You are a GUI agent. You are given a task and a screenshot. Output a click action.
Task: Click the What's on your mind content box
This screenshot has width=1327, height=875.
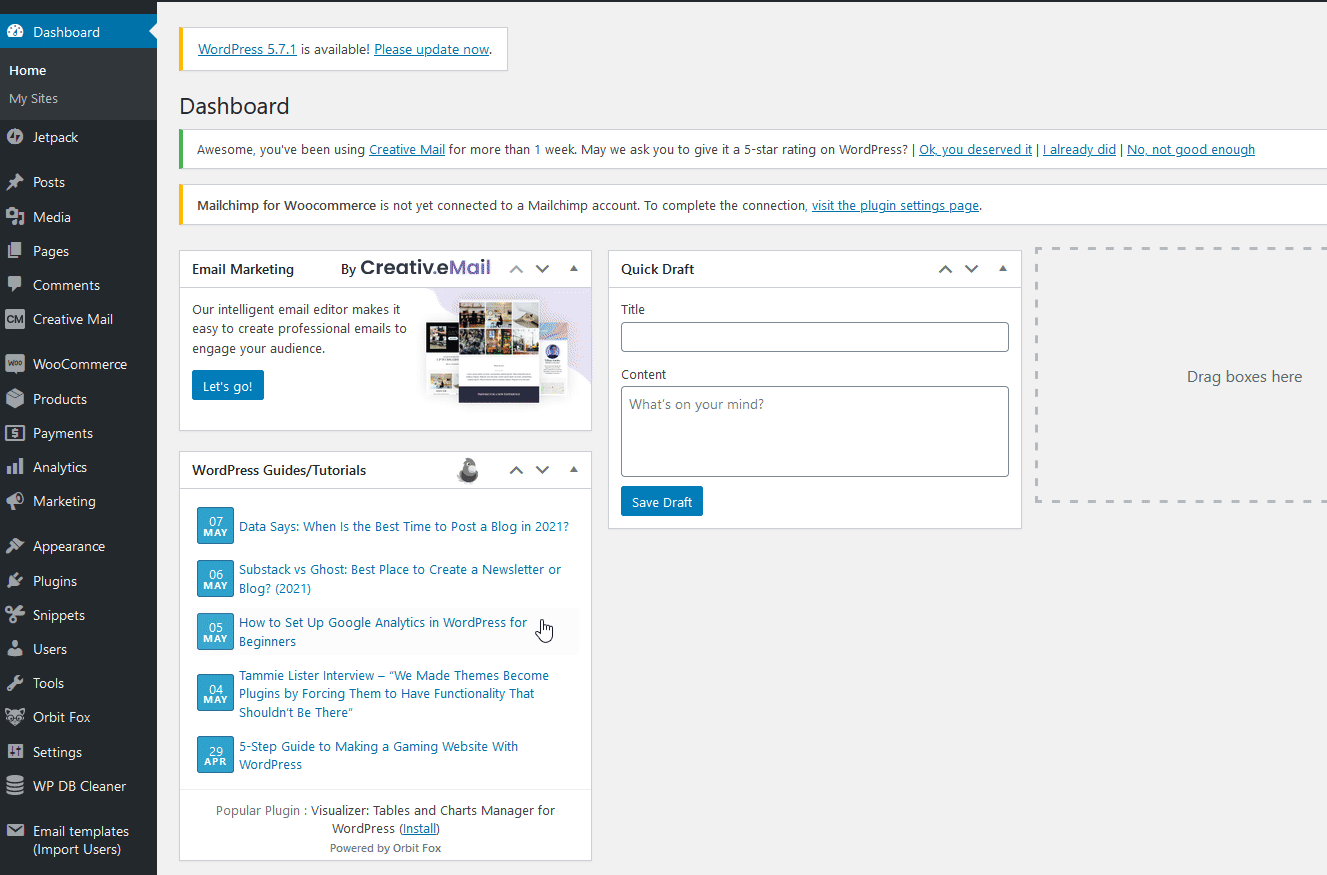click(815, 432)
